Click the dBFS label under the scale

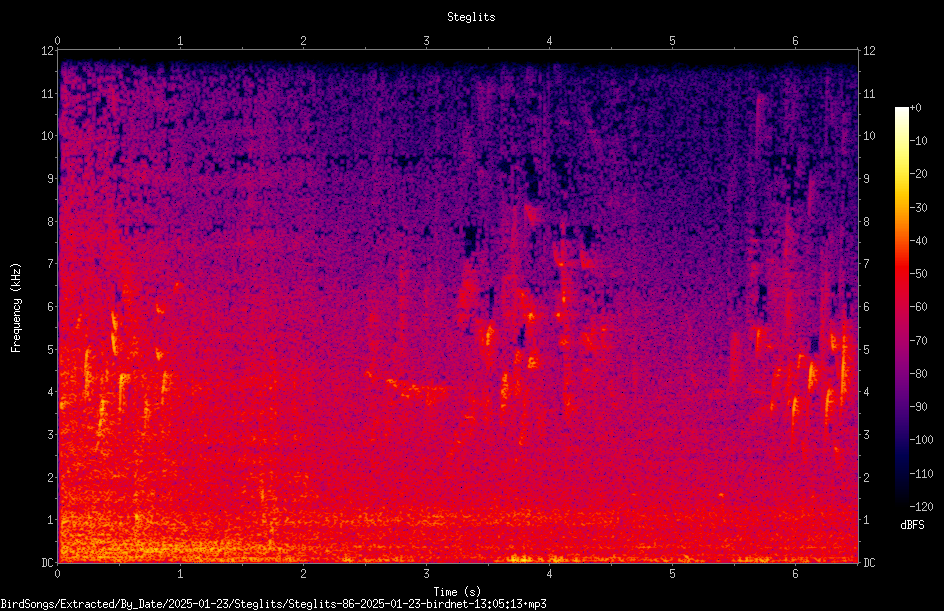coord(912,525)
